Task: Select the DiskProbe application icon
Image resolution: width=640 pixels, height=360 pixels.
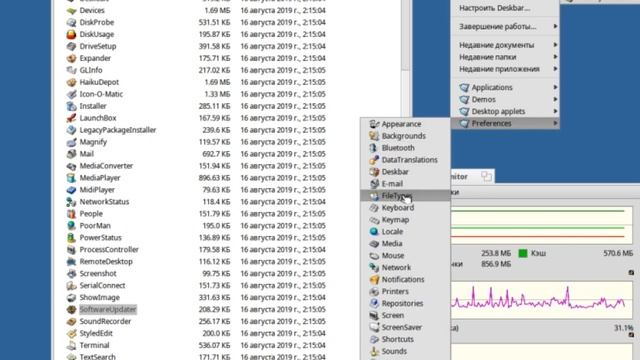Action: coord(71,22)
